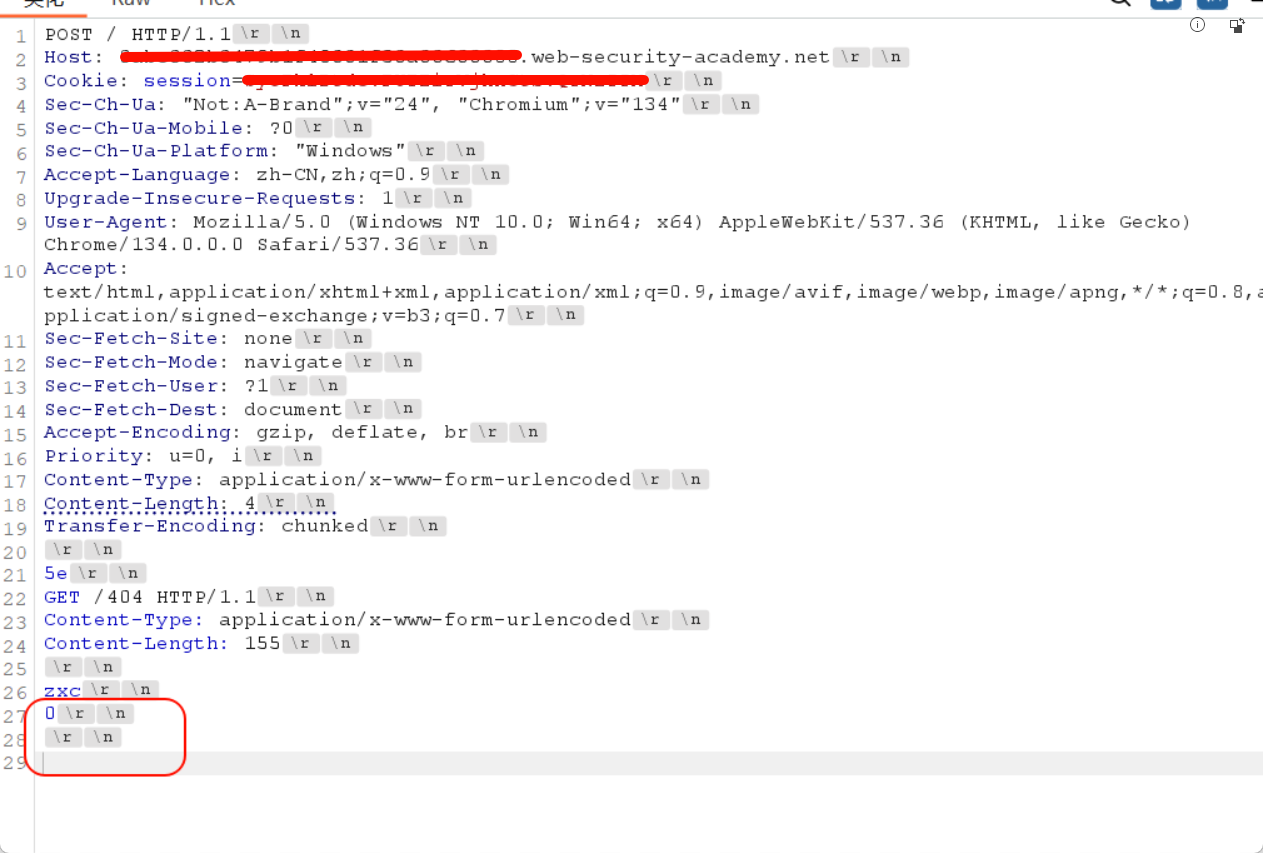Click the Content-Type header on line 23

point(124,620)
